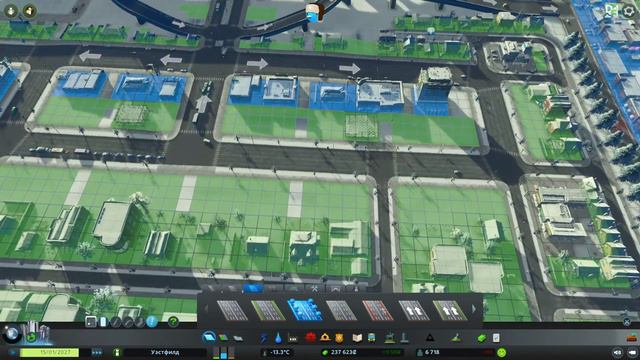
Task: Click the second round top-left icon
Action: 29,11
